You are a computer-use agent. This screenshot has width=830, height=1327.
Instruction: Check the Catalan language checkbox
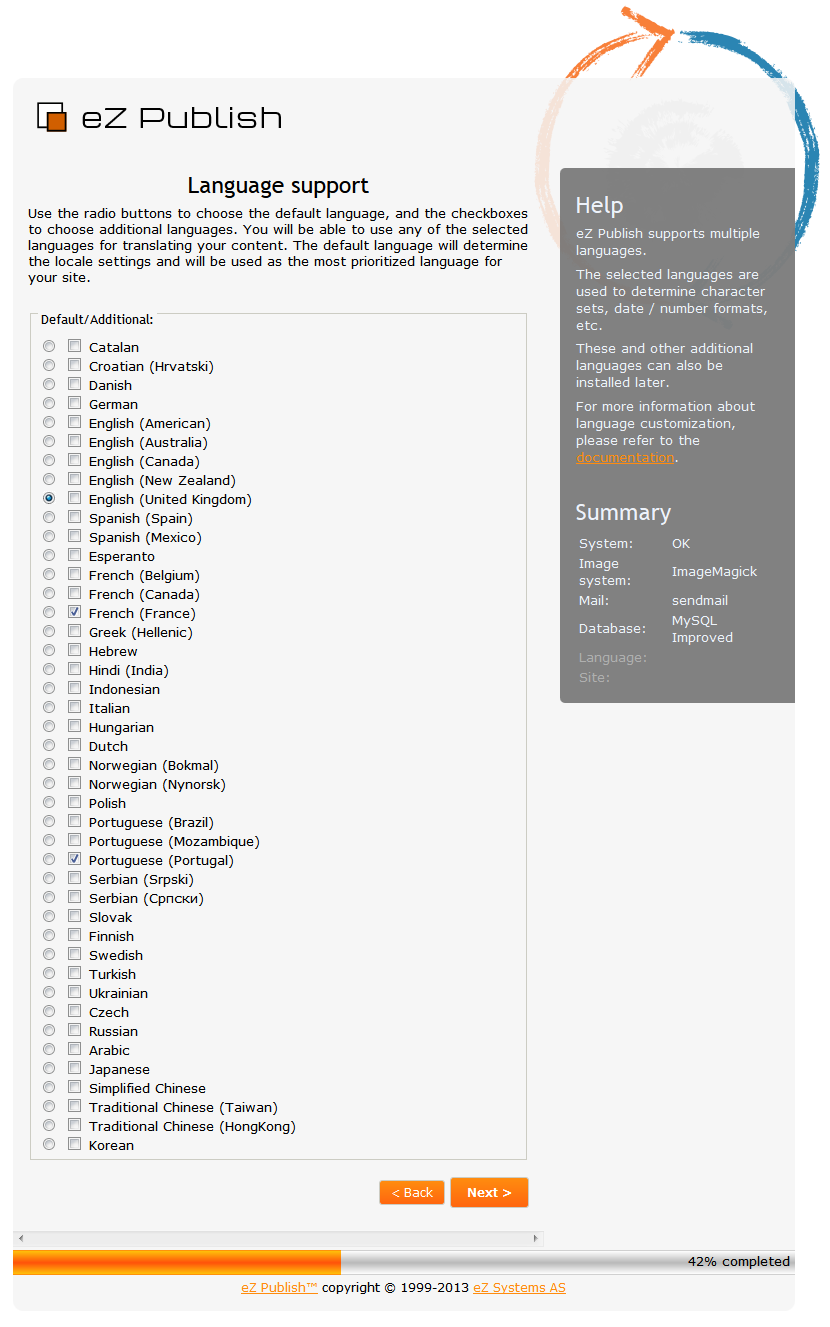pyautogui.click(x=74, y=346)
